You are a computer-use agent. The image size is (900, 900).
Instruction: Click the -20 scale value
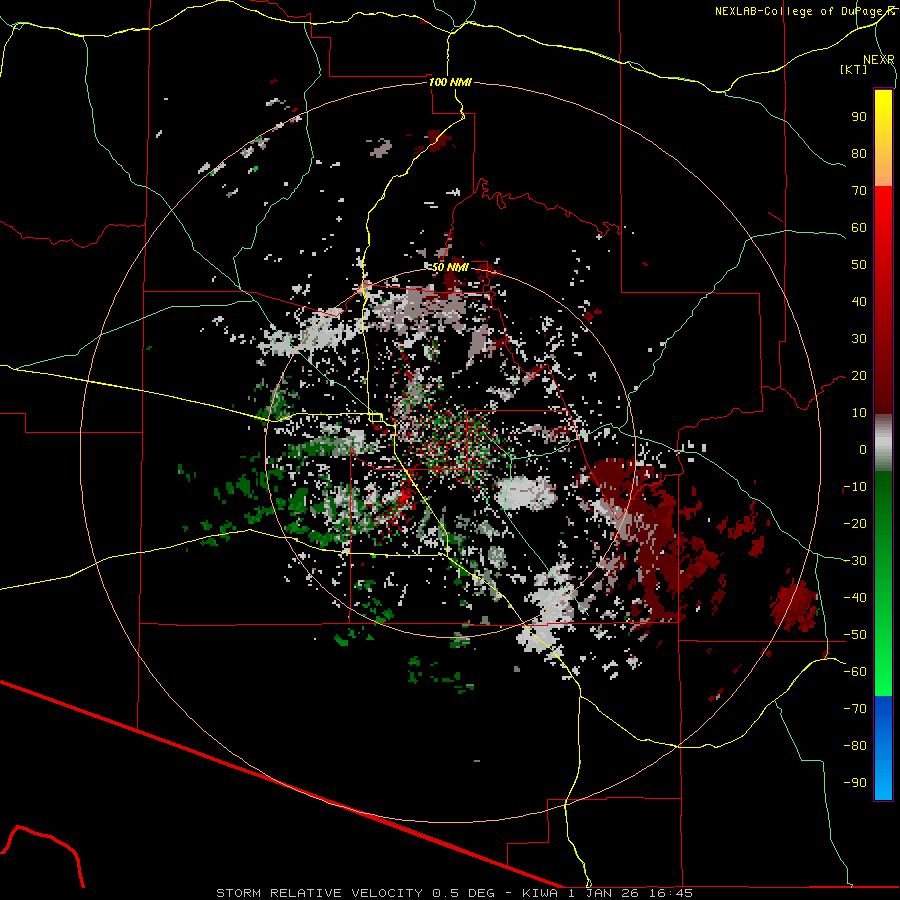coord(855,523)
